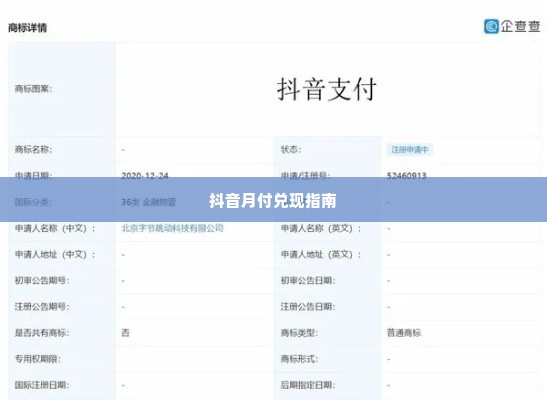Click the 企查查 logo icon
547x400 pixels.
[491, 26]
